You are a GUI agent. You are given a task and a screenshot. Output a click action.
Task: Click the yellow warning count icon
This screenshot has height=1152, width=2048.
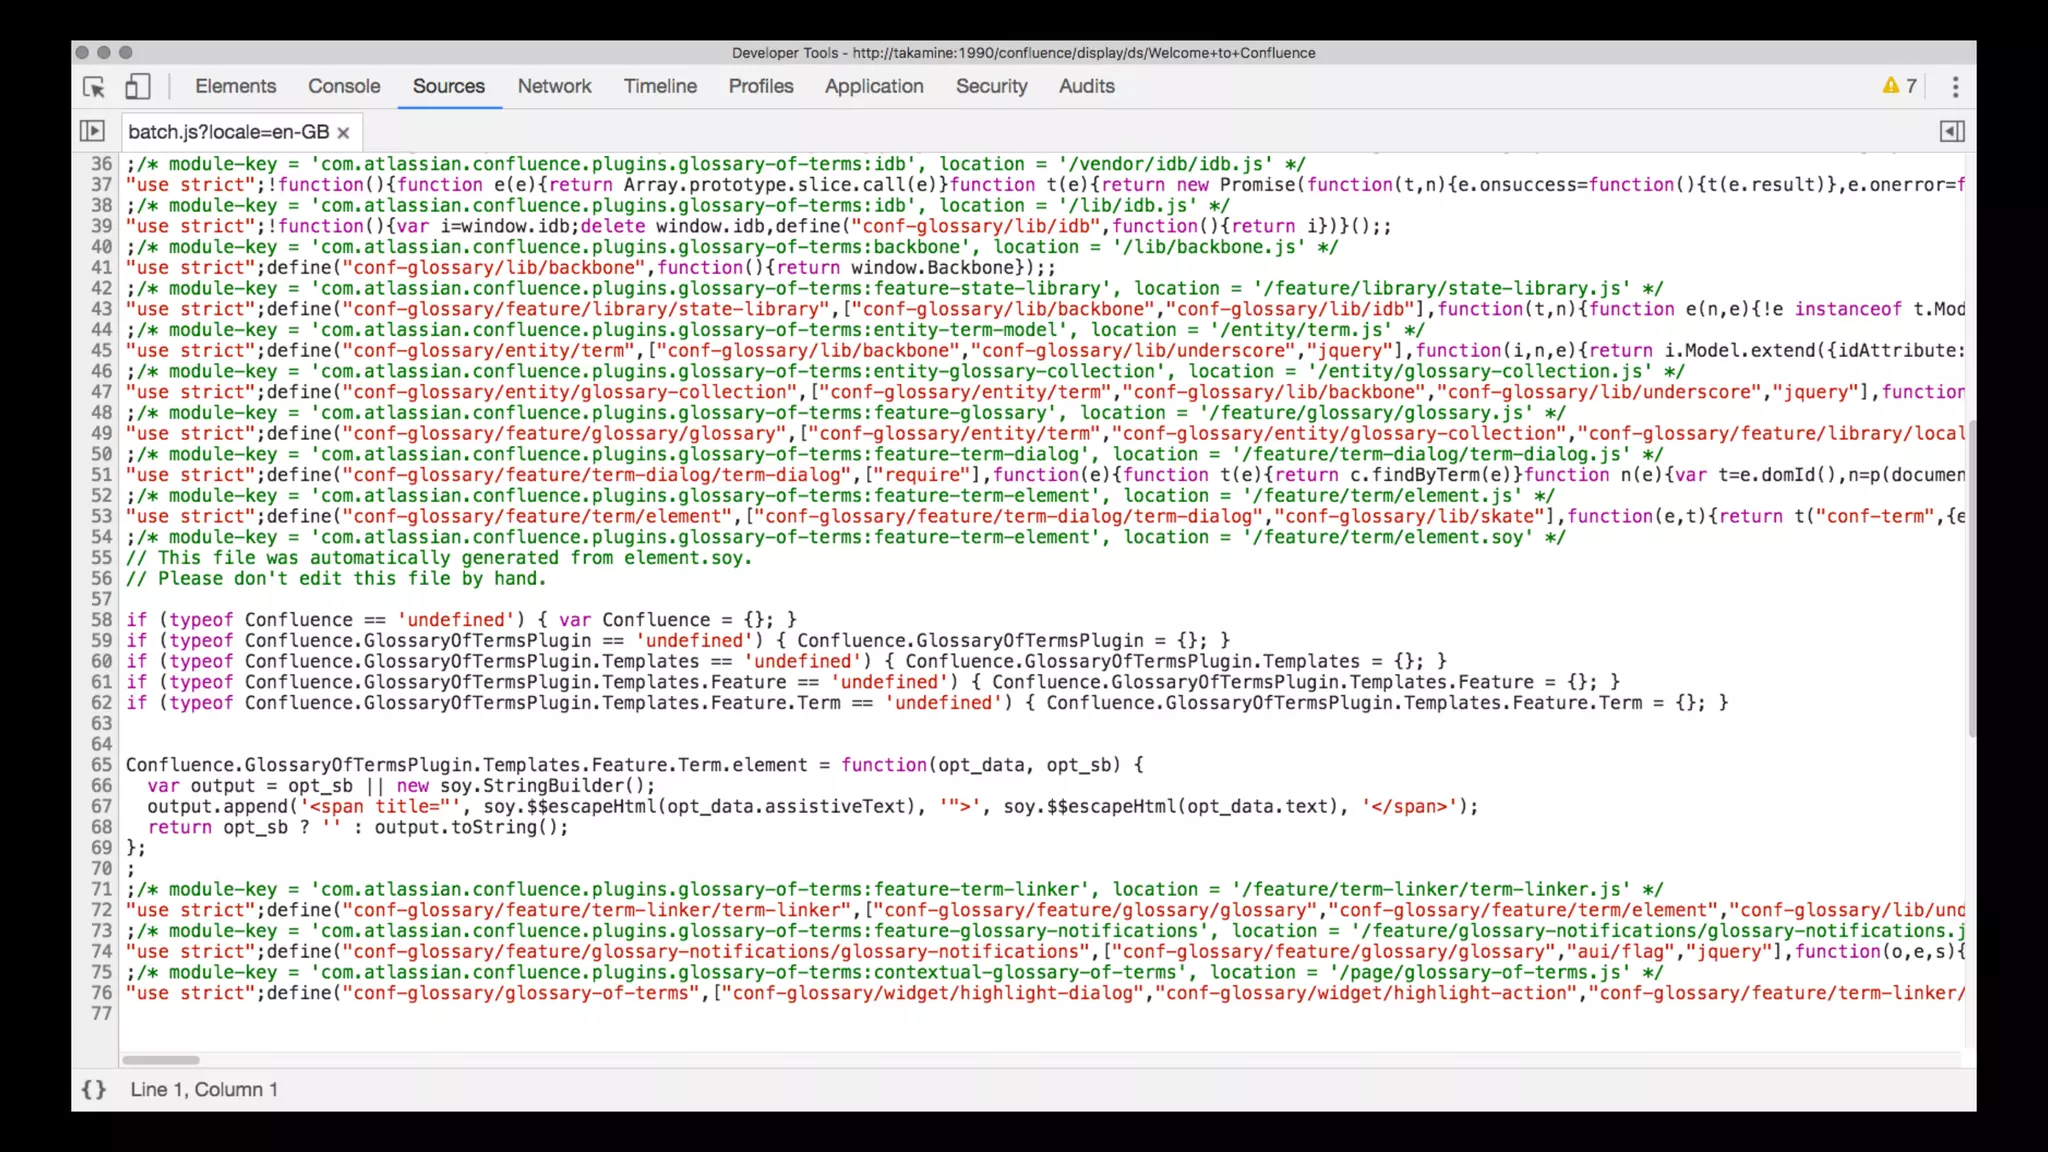[1898, 86]
